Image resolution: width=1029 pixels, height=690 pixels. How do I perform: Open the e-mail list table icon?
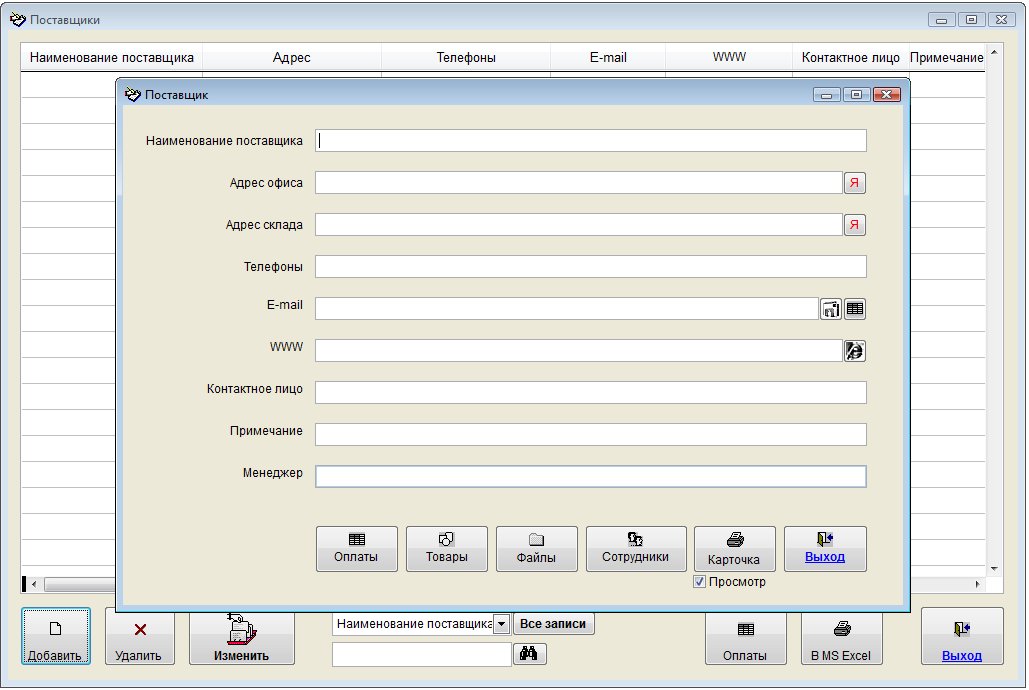854,309
